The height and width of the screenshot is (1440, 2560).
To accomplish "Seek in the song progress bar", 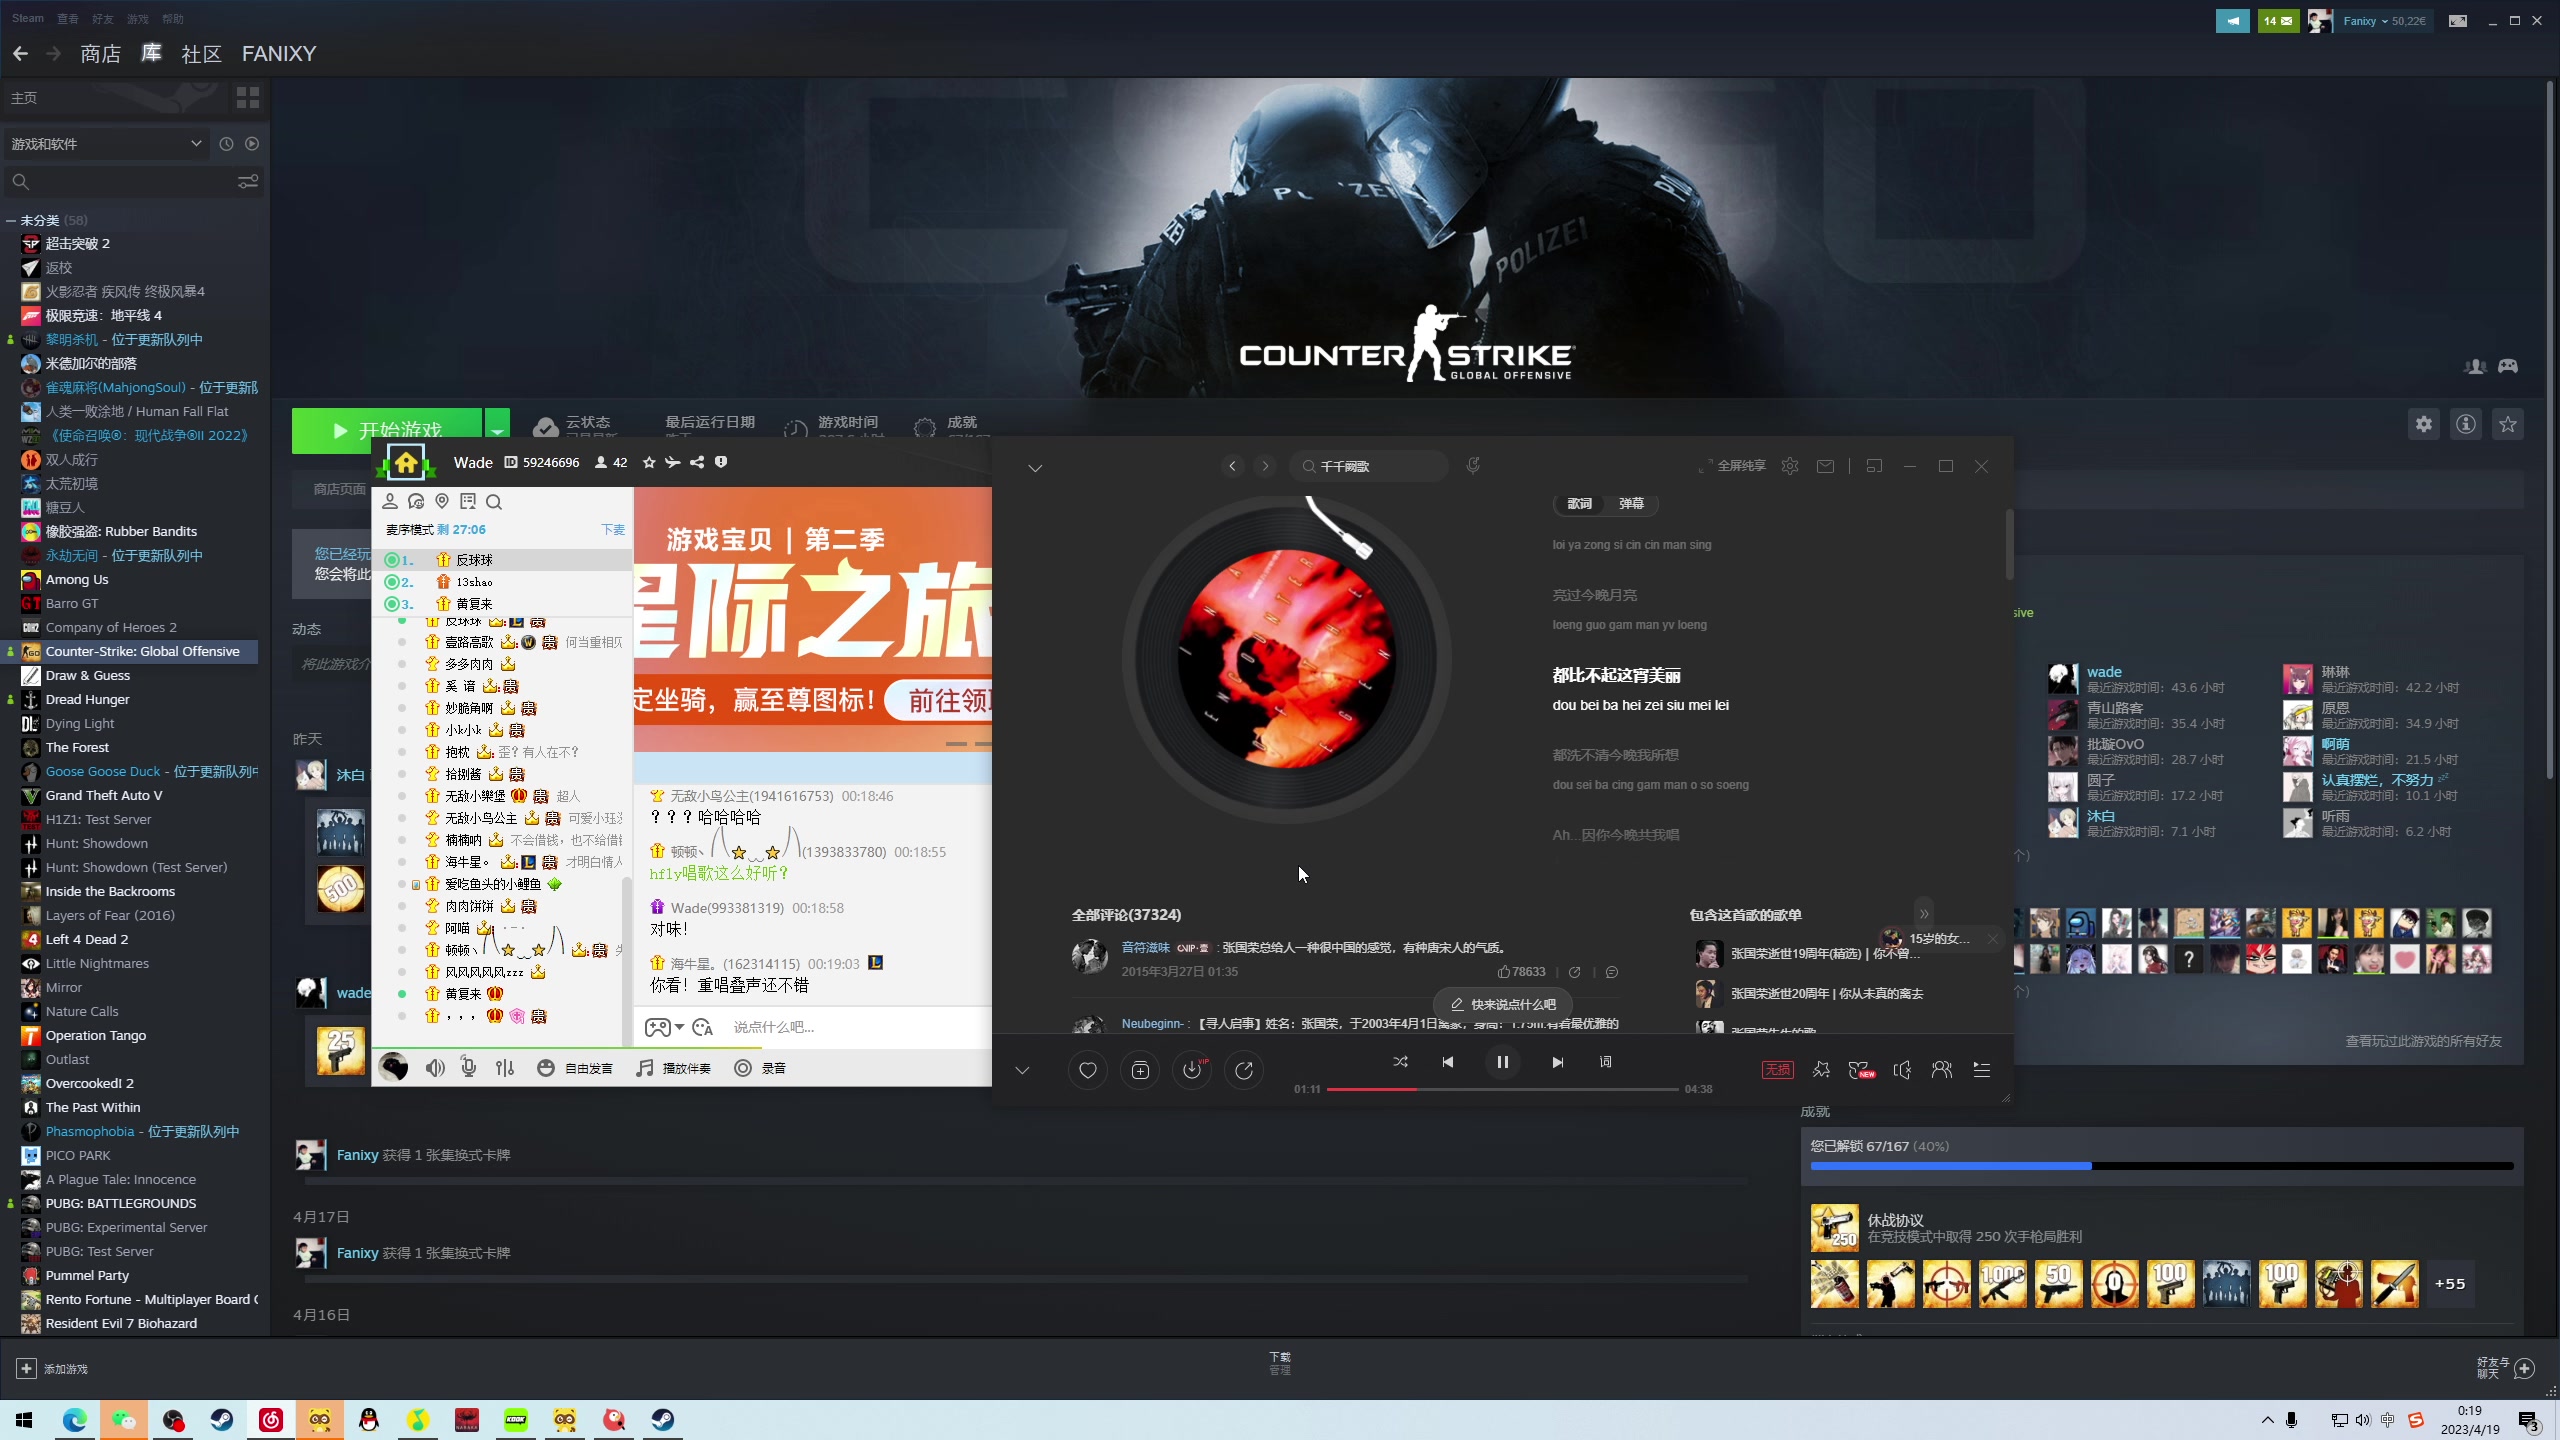I will [1500, 1089].
